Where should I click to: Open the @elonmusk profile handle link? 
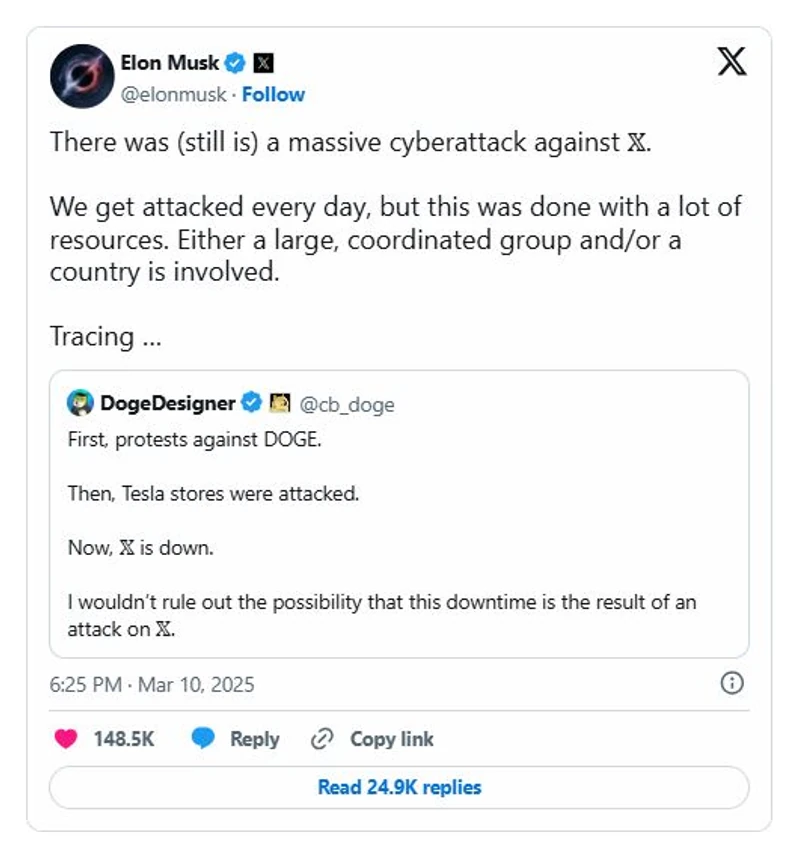pyautogui.click(x=176, y=94)
